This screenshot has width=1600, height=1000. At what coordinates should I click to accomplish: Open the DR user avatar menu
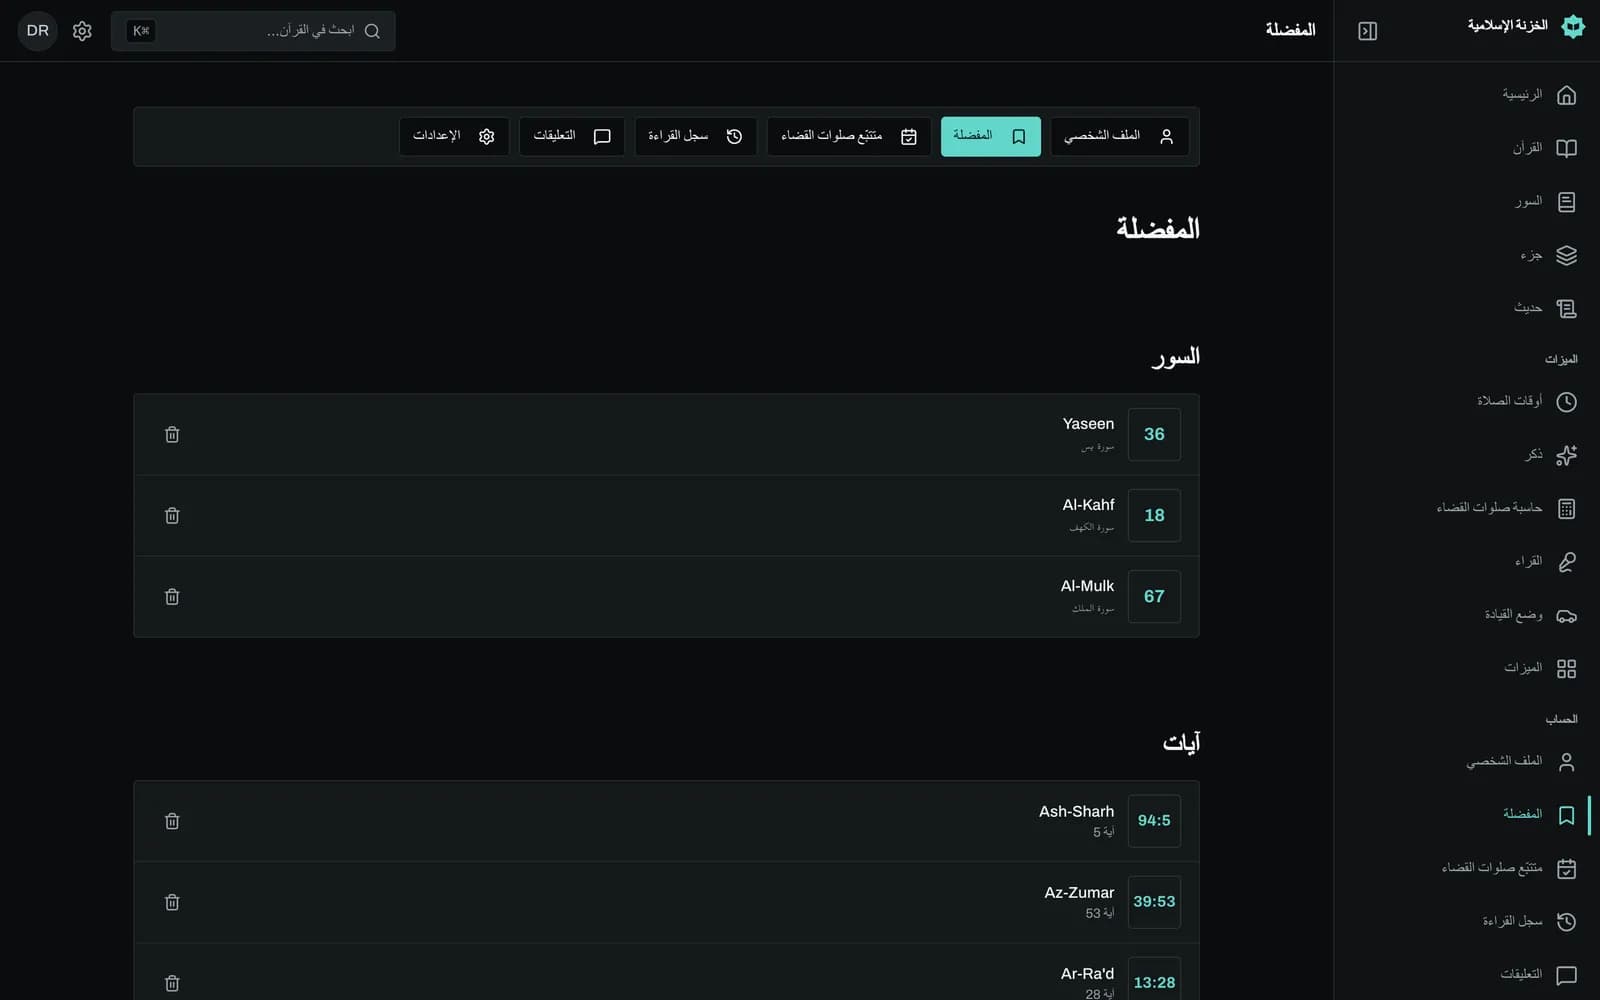38,31
